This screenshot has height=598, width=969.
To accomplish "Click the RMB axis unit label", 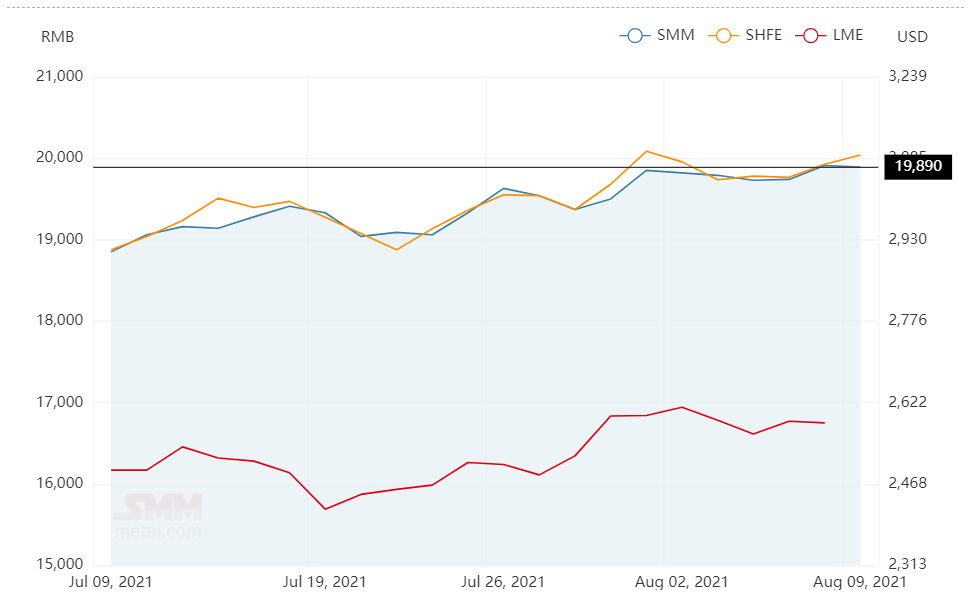I will pos(57,37).
